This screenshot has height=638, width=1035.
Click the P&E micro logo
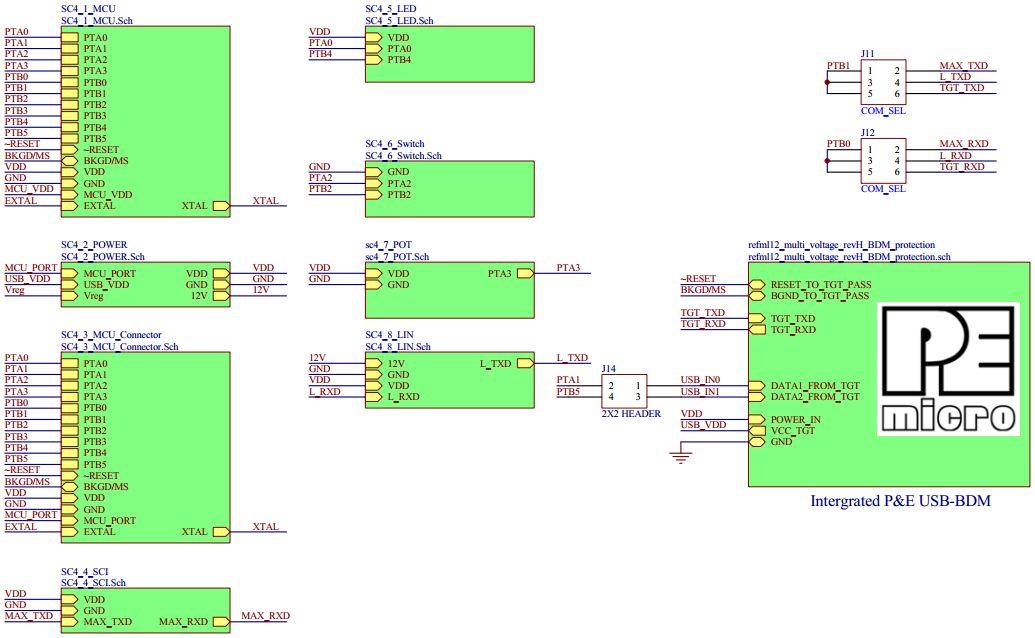[x=948, y=369]
